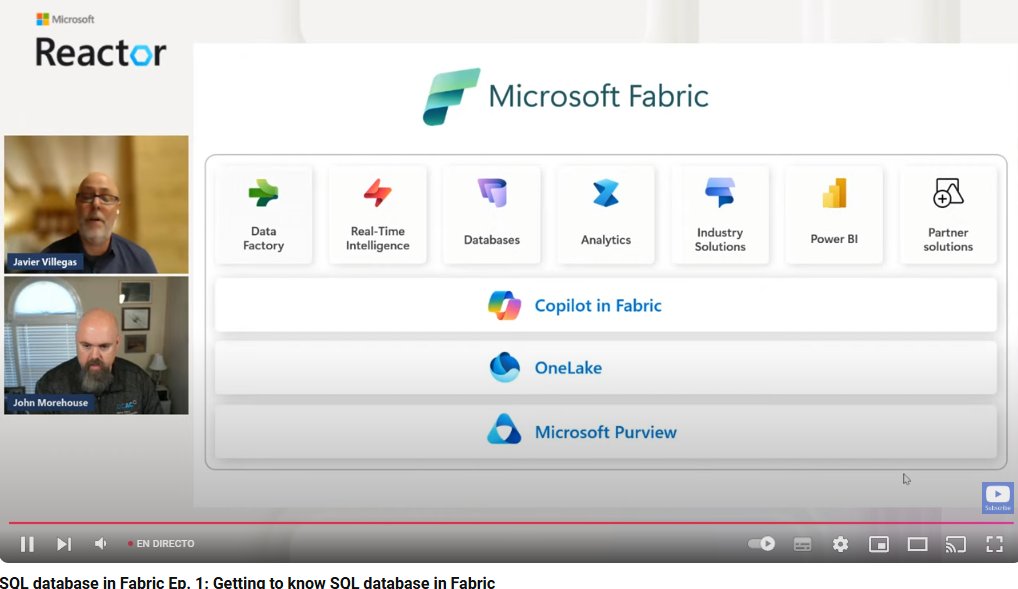Click the Microsoft Reactor logo
Image resolution: width=1018 pixels, height=589 pixels.
101,41
